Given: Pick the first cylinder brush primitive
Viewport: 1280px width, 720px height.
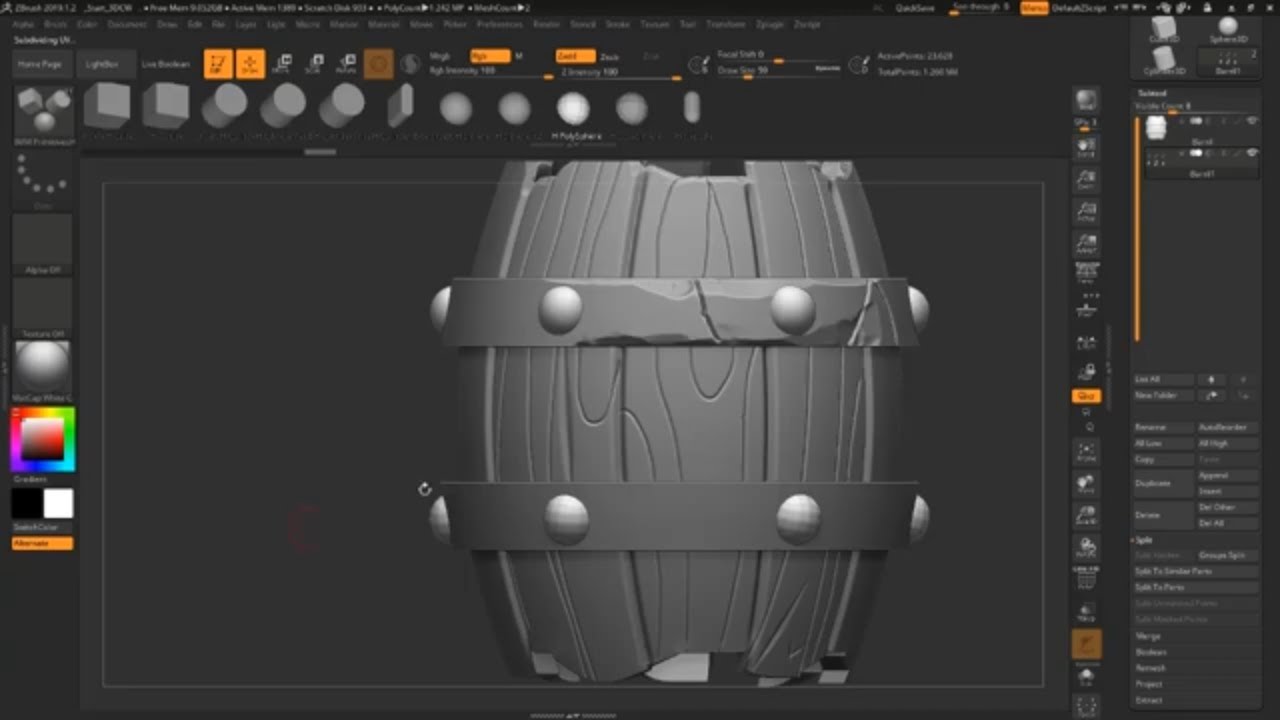Looking at the screenshot, I should (x=225, y=106).
